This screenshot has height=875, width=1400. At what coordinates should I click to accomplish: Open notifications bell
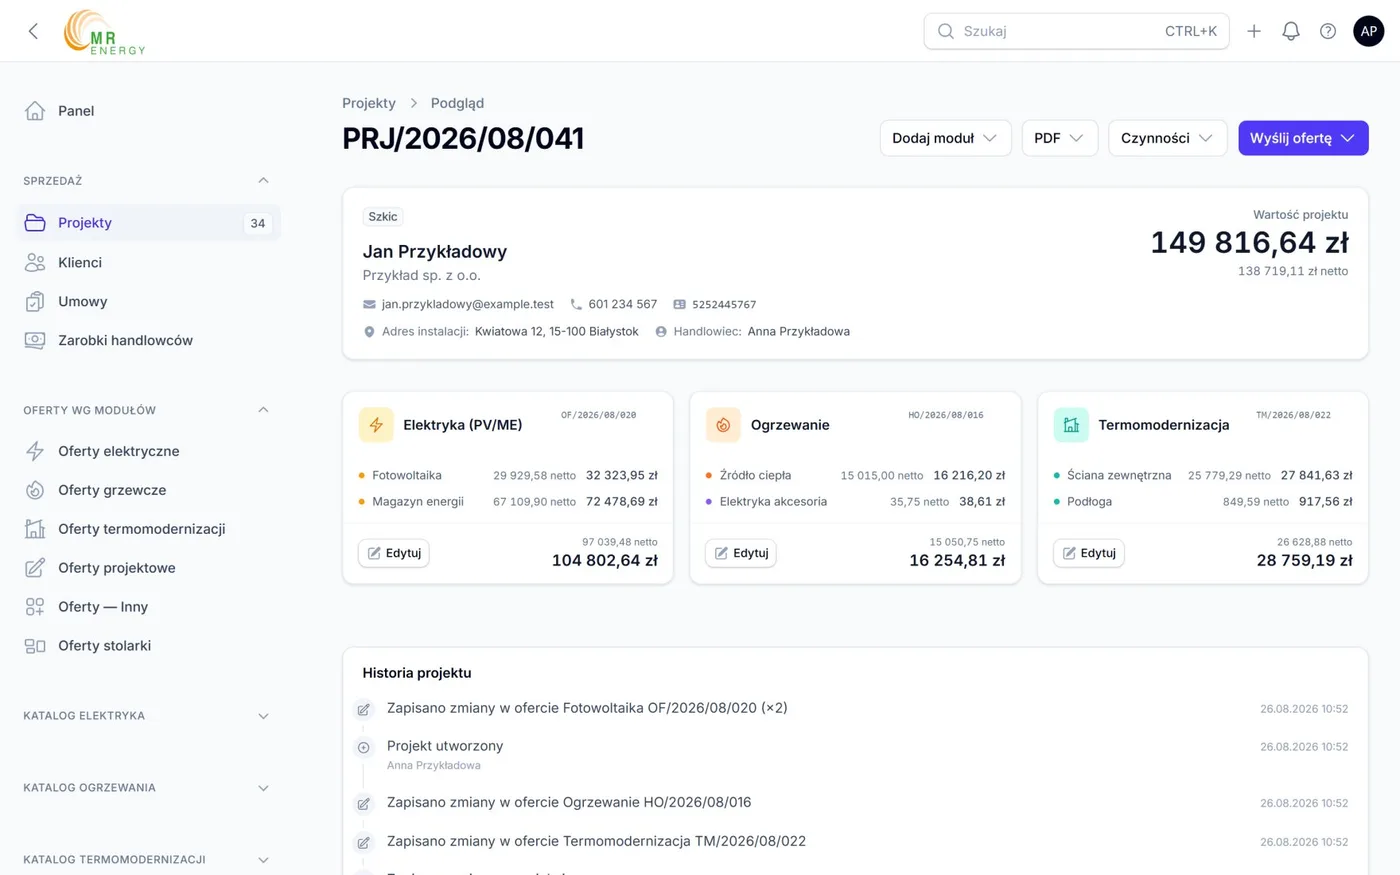point(1291,31)
